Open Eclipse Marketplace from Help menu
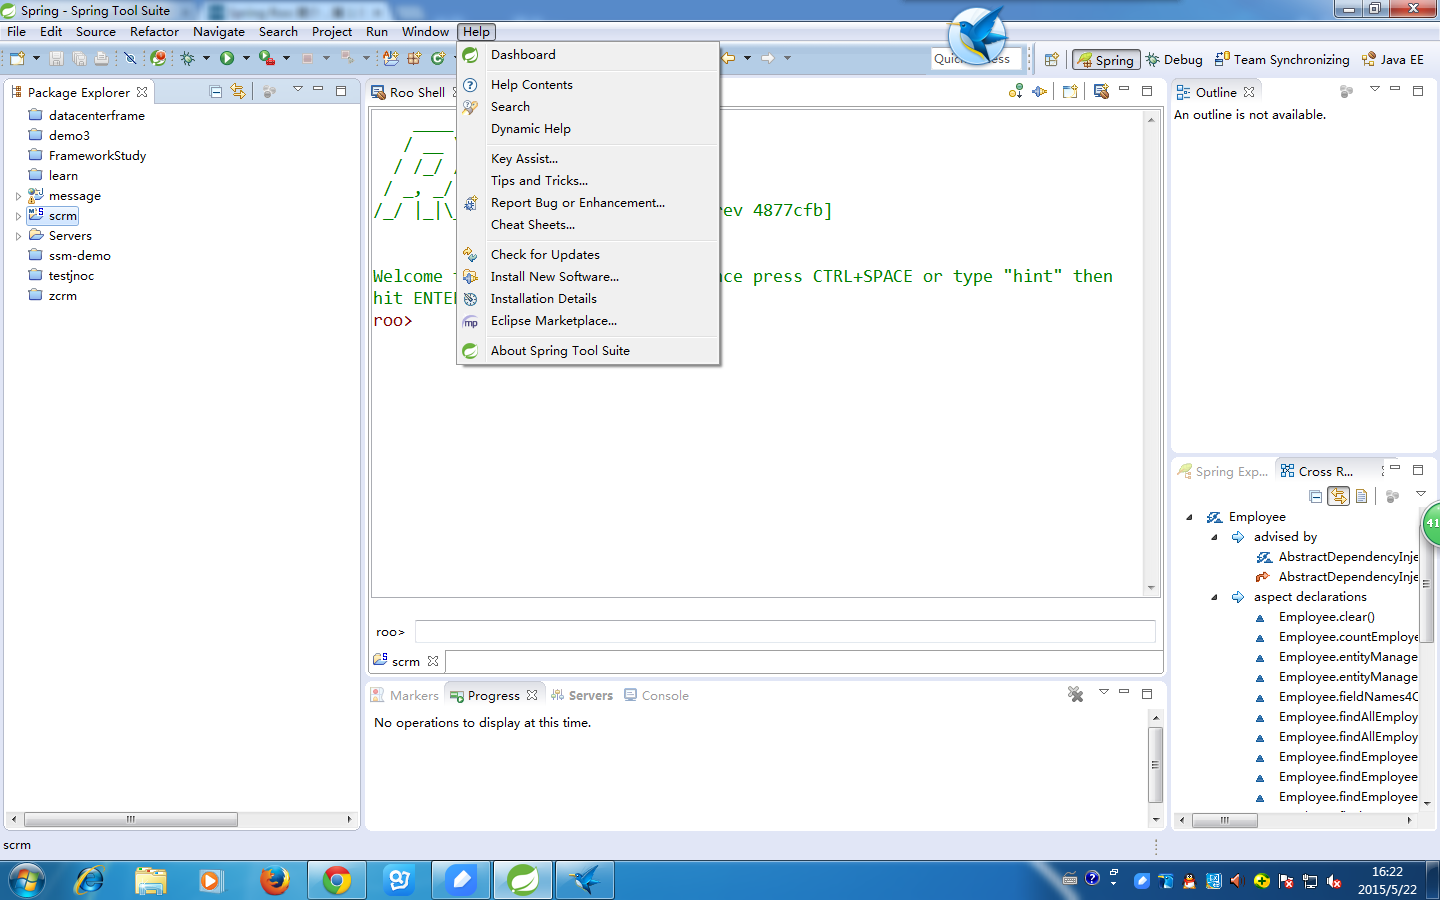This screenshot has width=1440, height=900. 588,321
